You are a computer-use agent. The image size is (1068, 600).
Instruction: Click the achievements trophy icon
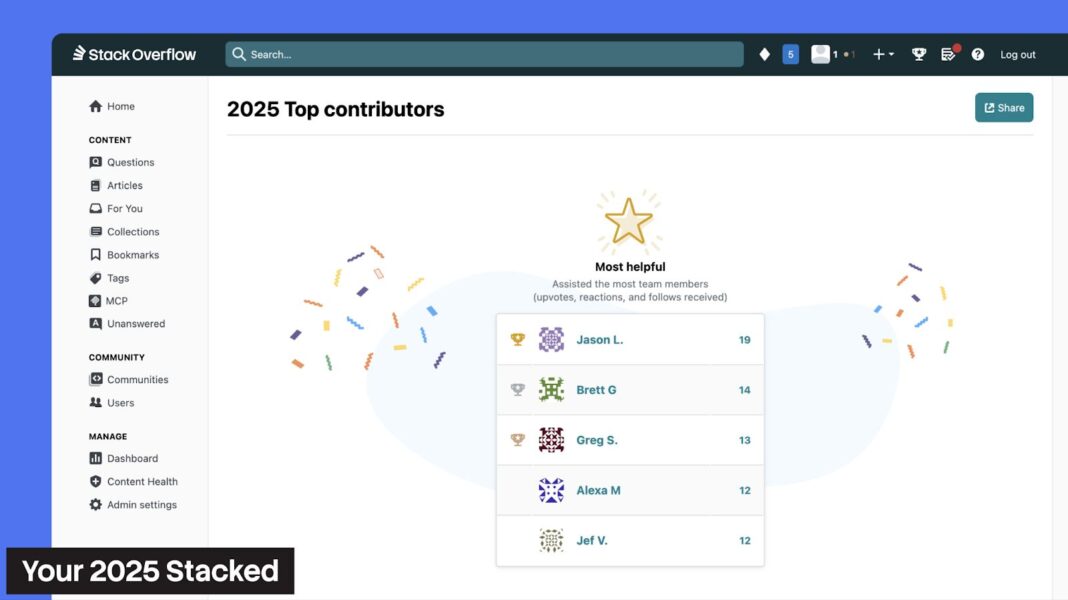(918, 54)
